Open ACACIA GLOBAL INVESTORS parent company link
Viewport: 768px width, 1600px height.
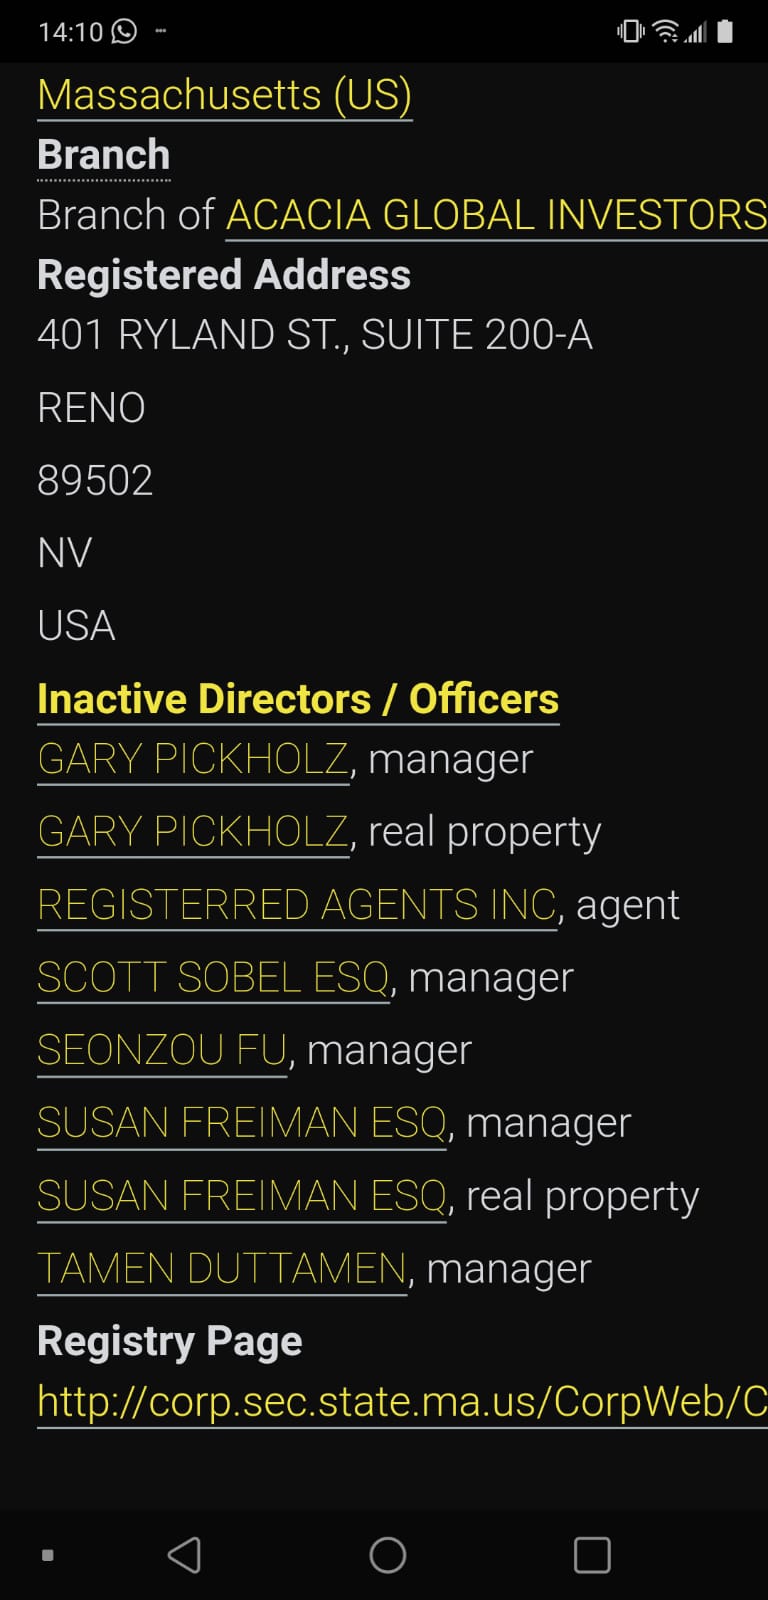496,215
